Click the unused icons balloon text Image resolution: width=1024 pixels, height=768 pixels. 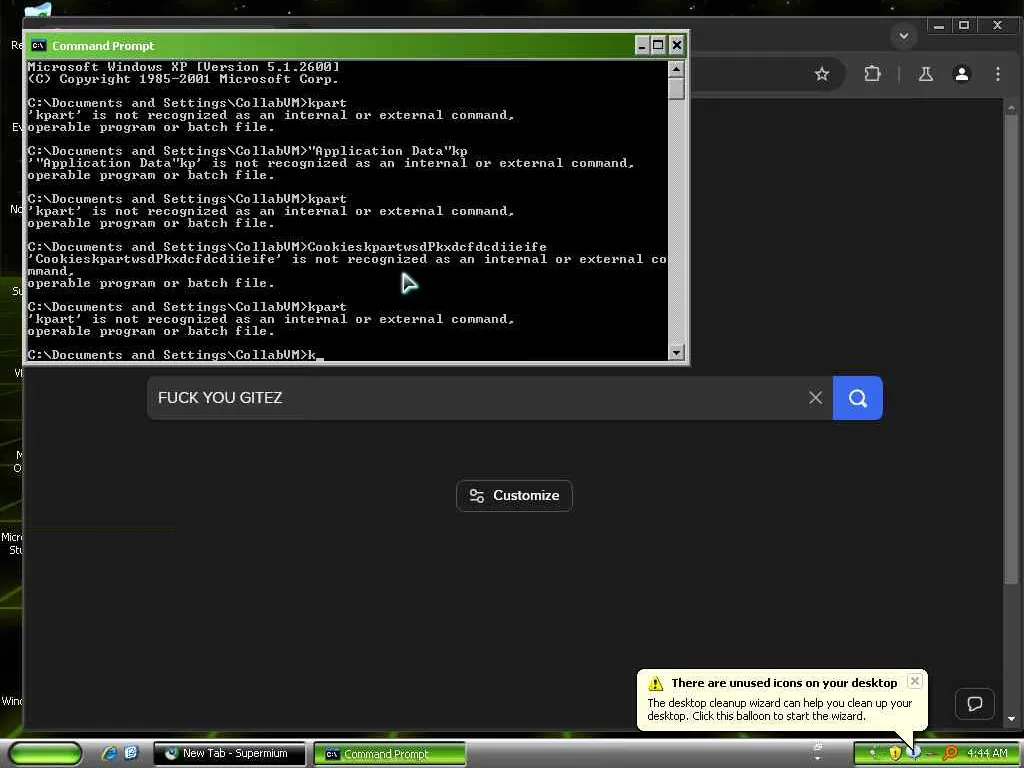[779, 710]
